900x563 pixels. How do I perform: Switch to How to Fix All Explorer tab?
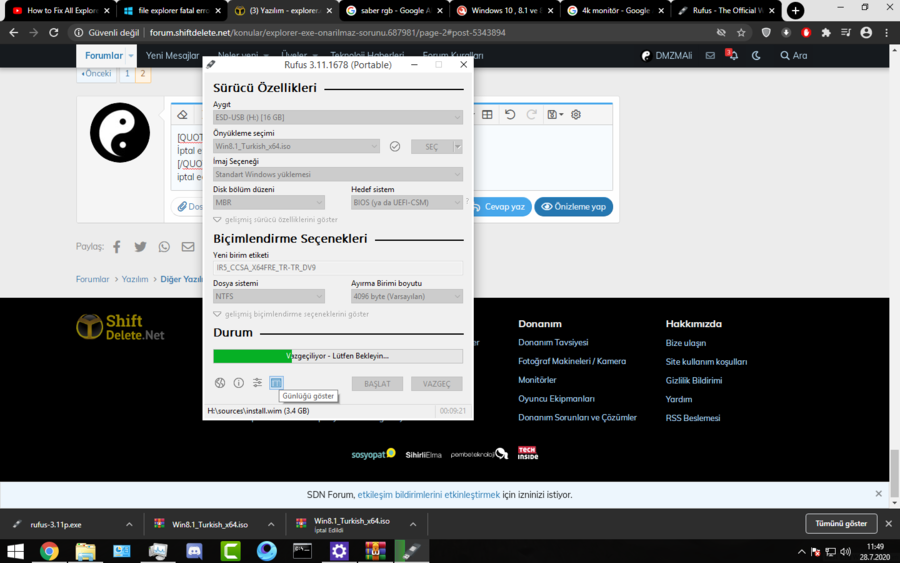[60, 10]
